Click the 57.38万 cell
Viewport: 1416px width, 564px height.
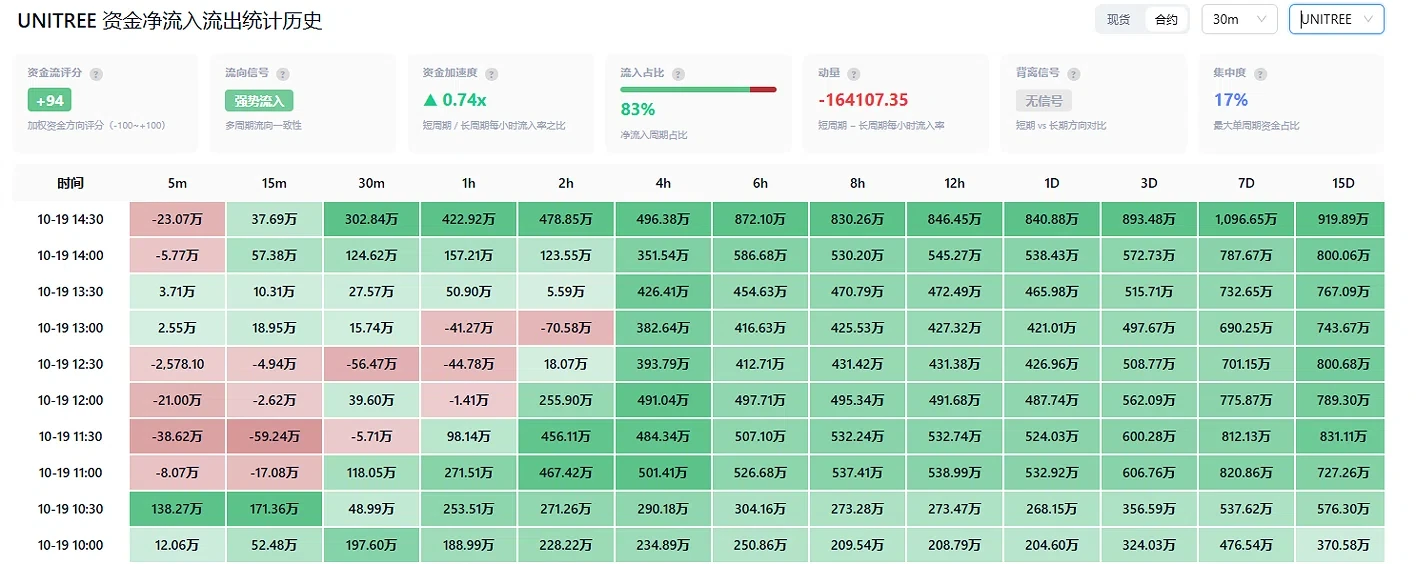click(274, 255)
